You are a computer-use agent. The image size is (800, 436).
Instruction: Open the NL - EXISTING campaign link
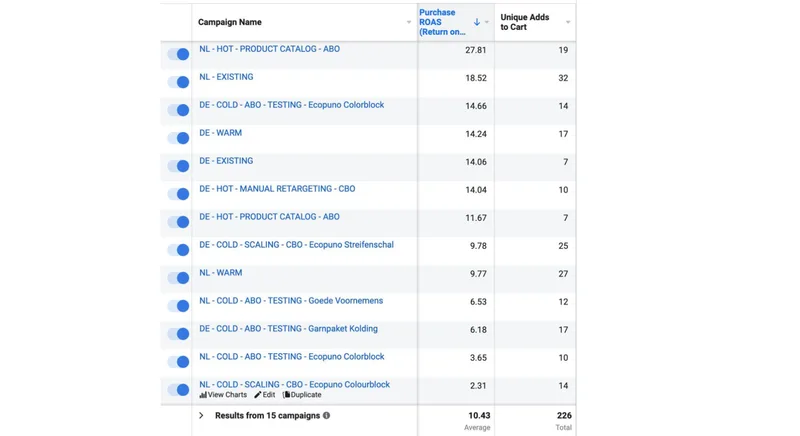[226, 77]
